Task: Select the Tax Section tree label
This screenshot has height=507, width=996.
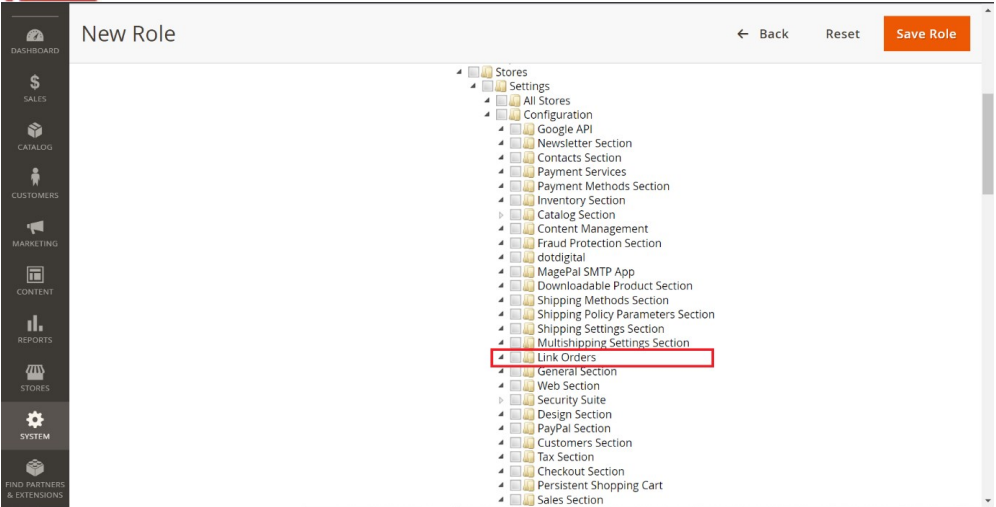Action: pyautogui.click(x=565, y=457)
